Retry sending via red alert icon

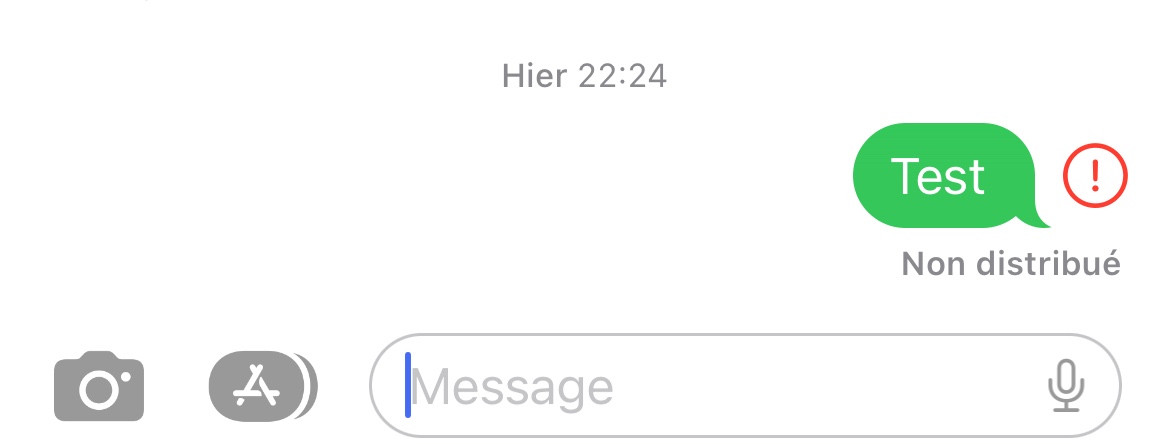[x=1095, y=175]
